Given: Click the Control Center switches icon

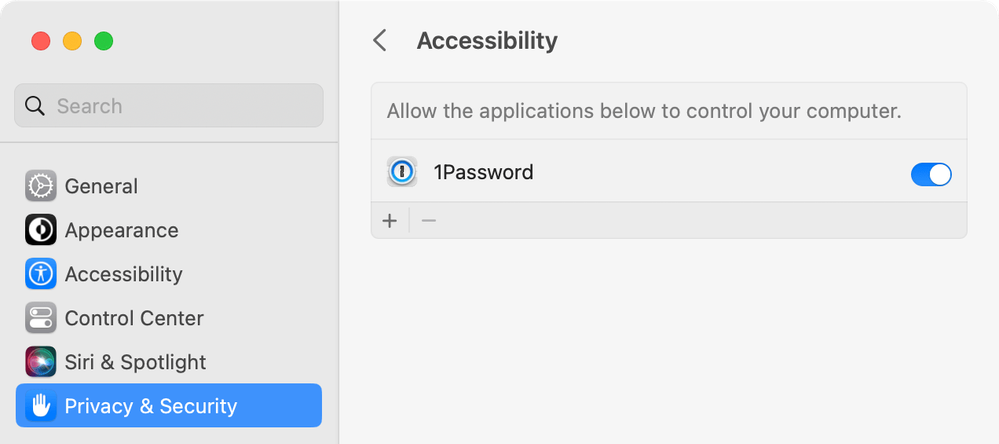Looking at the screenshot, I should pos(40,318).
